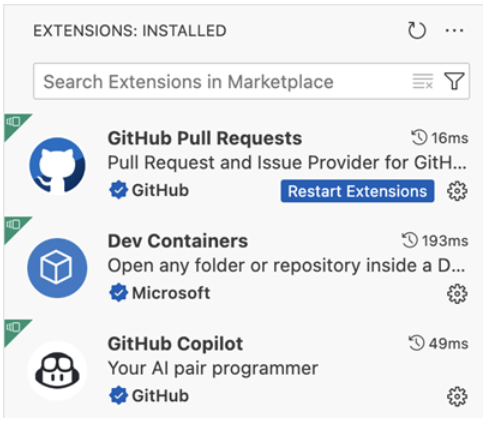Viewport: 487px width, 421px height.
Task: Click the verified Microsoft publisher link
Action: [x=160, y=293]
